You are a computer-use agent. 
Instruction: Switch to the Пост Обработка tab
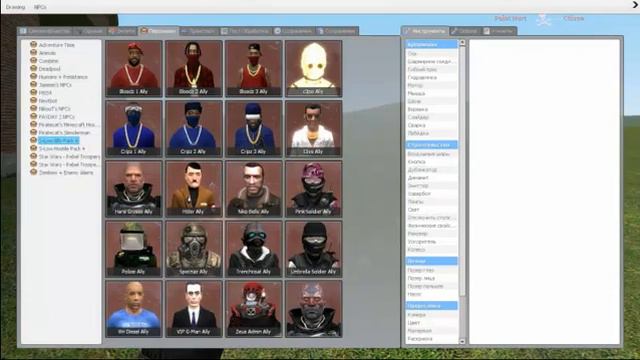245,31
